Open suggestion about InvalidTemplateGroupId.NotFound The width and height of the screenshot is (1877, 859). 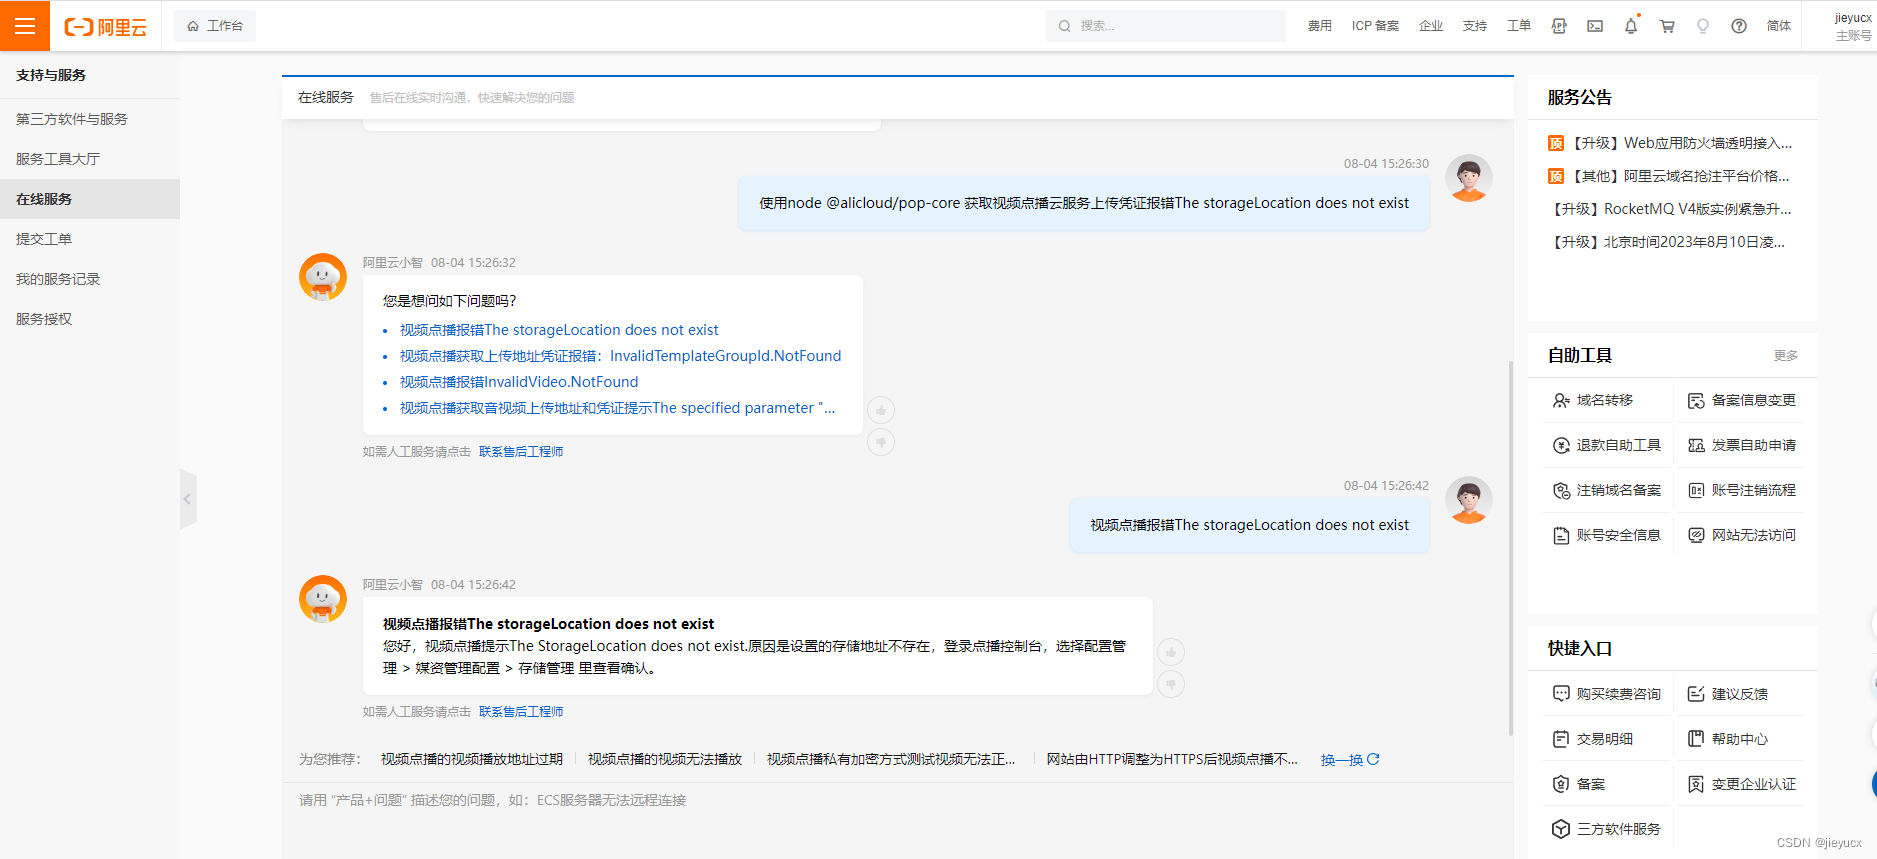(620, 356)
